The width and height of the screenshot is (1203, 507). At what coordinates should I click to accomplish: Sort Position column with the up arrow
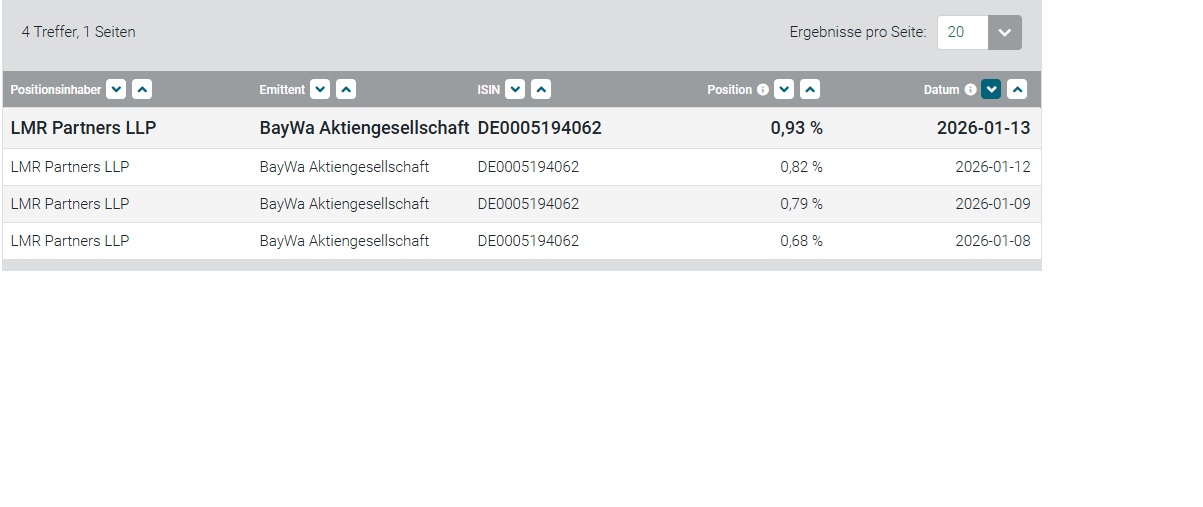pos(811,90)
